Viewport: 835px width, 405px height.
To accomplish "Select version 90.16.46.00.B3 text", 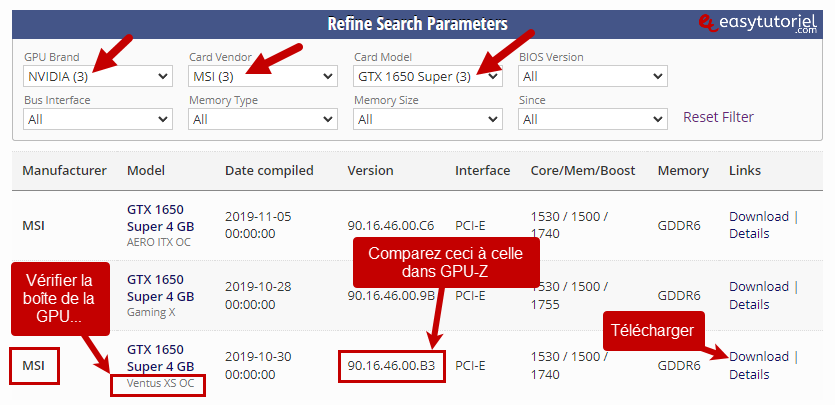I will tap(391, 366).
